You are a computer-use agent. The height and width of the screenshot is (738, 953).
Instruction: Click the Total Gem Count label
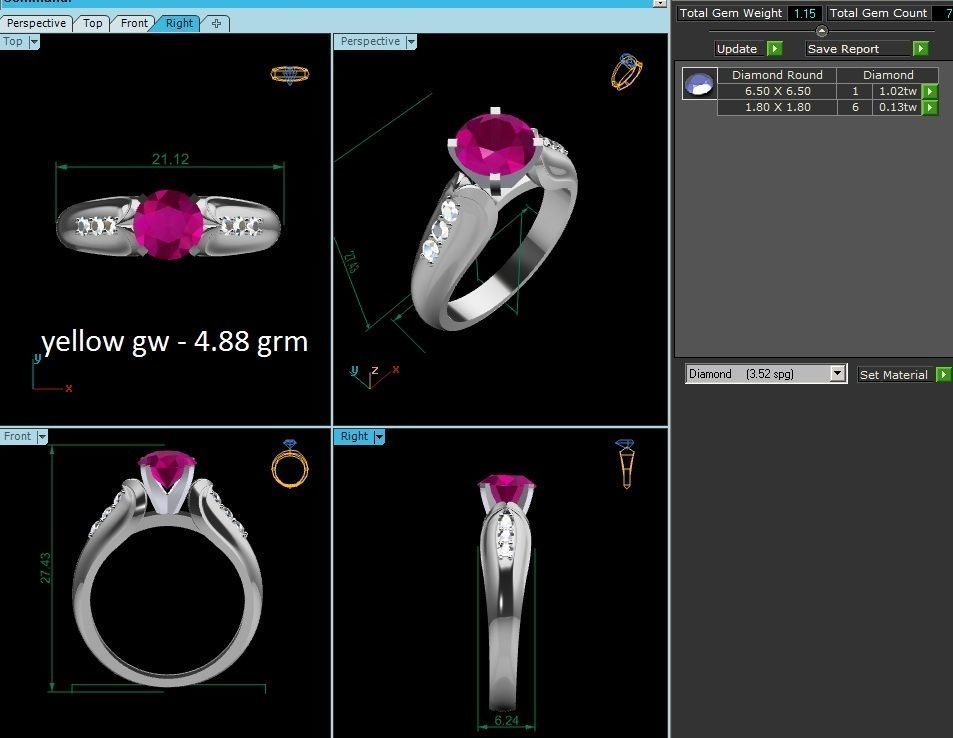pos(878,13)
